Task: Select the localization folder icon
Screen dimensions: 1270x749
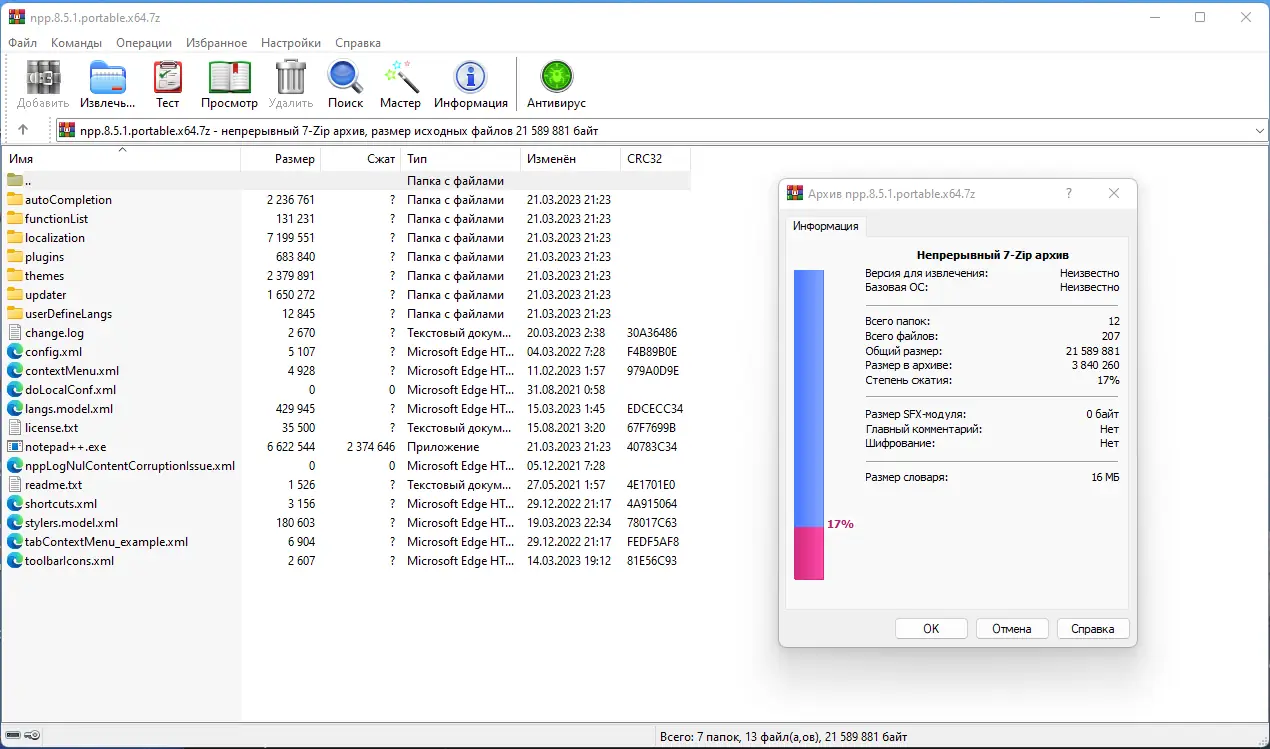Action: [15, 237]
